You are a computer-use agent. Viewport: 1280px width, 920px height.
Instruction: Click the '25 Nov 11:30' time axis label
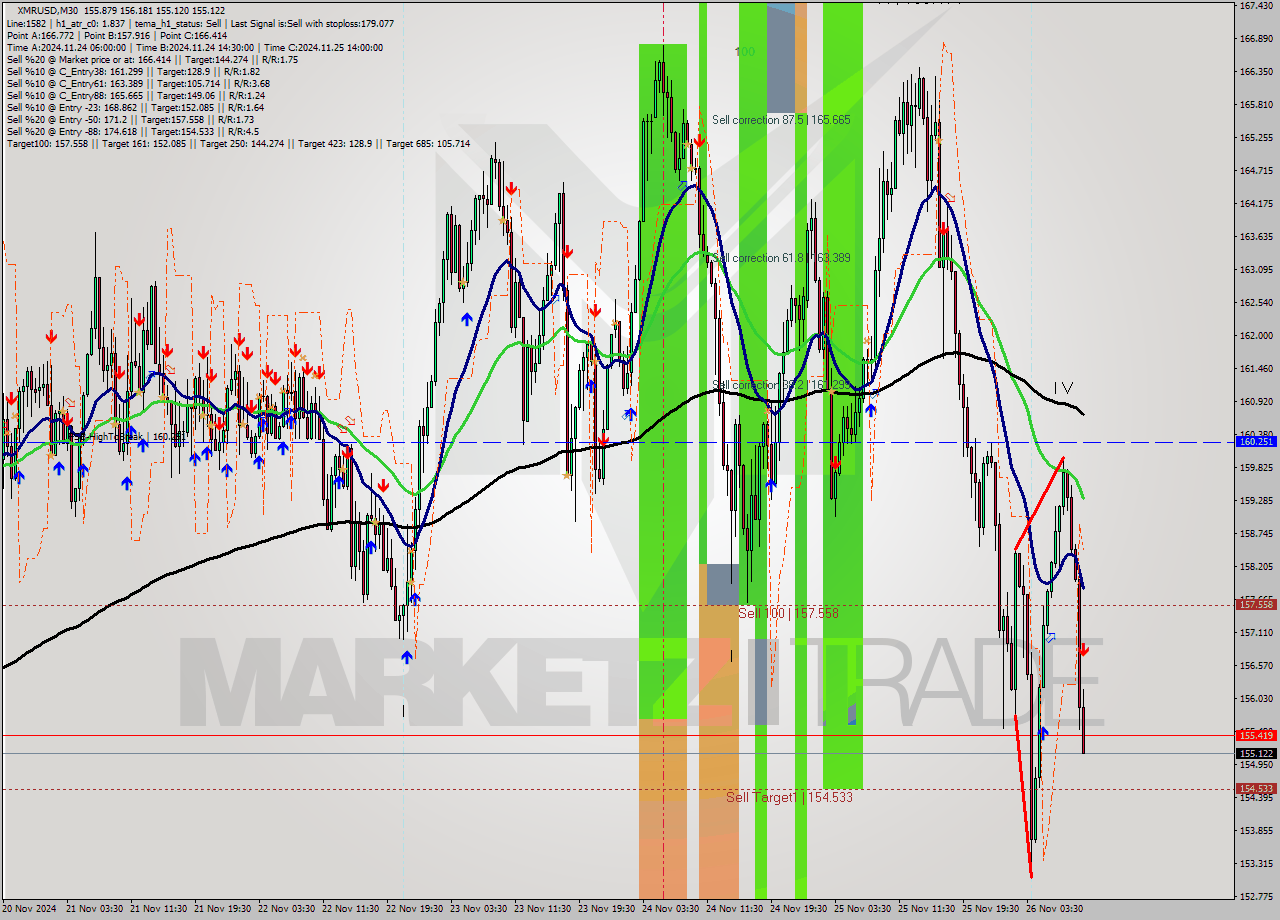click(x=928, y=909)
